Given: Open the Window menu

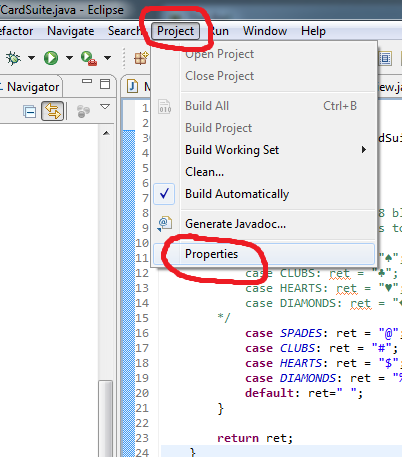Looking at the screenshot, I should (265, 31).
